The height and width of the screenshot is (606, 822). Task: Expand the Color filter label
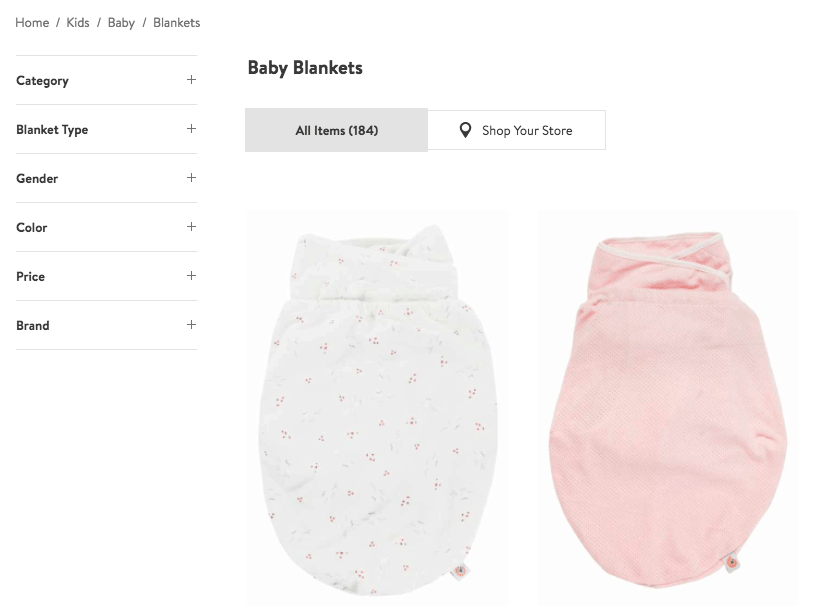coord(32,228)
